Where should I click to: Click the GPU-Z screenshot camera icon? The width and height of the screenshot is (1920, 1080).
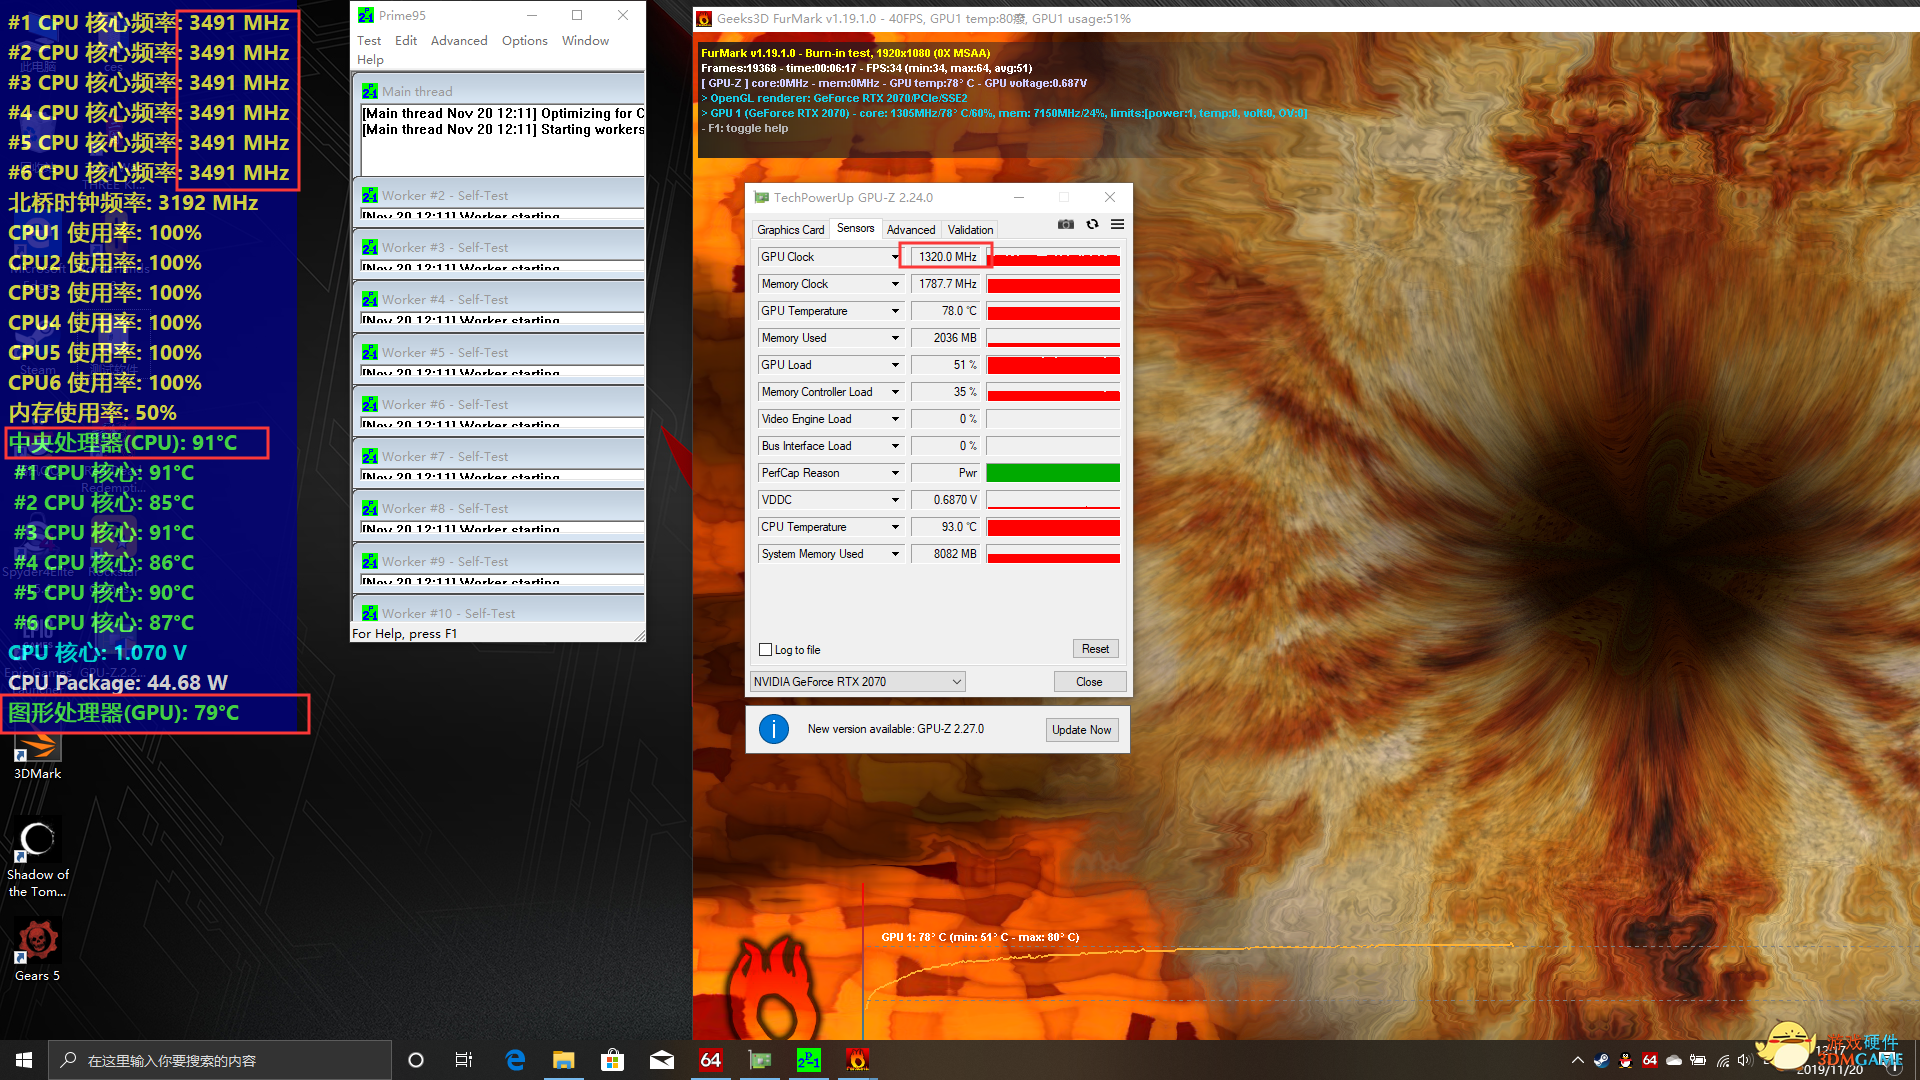(x=1066, y=224)
